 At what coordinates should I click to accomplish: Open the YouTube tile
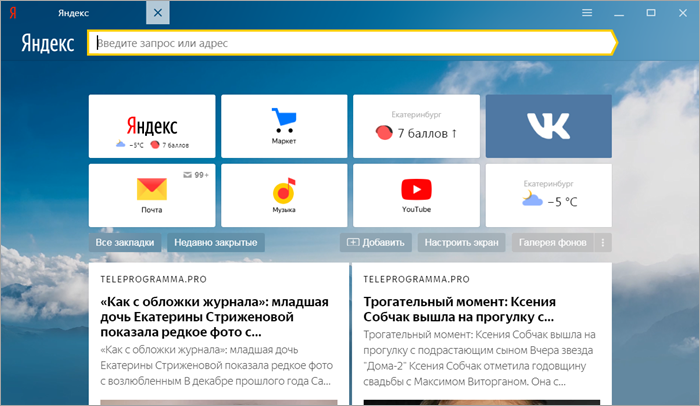(417, 195)
